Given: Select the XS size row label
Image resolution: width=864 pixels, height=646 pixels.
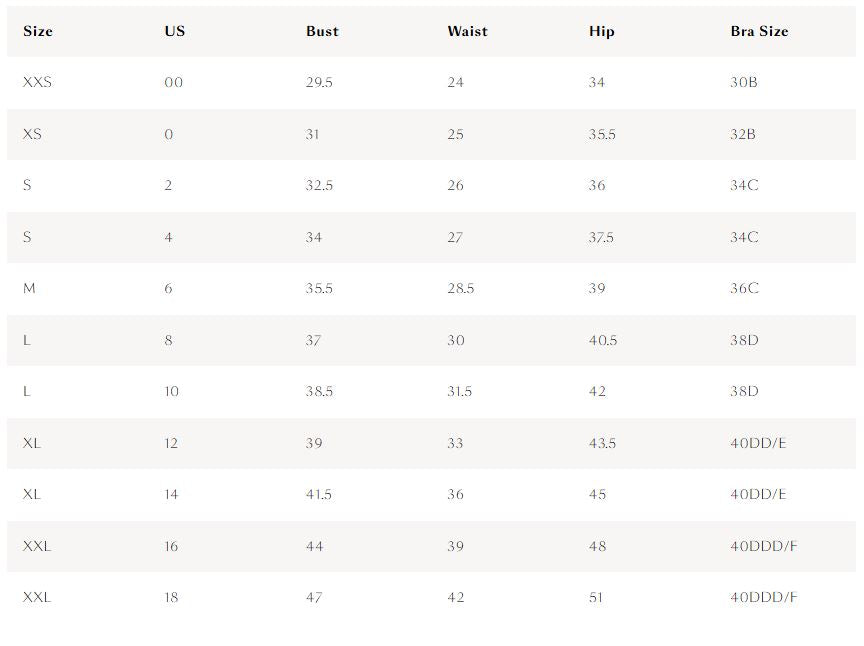Looking at the screenshot, I should point(32,134).
